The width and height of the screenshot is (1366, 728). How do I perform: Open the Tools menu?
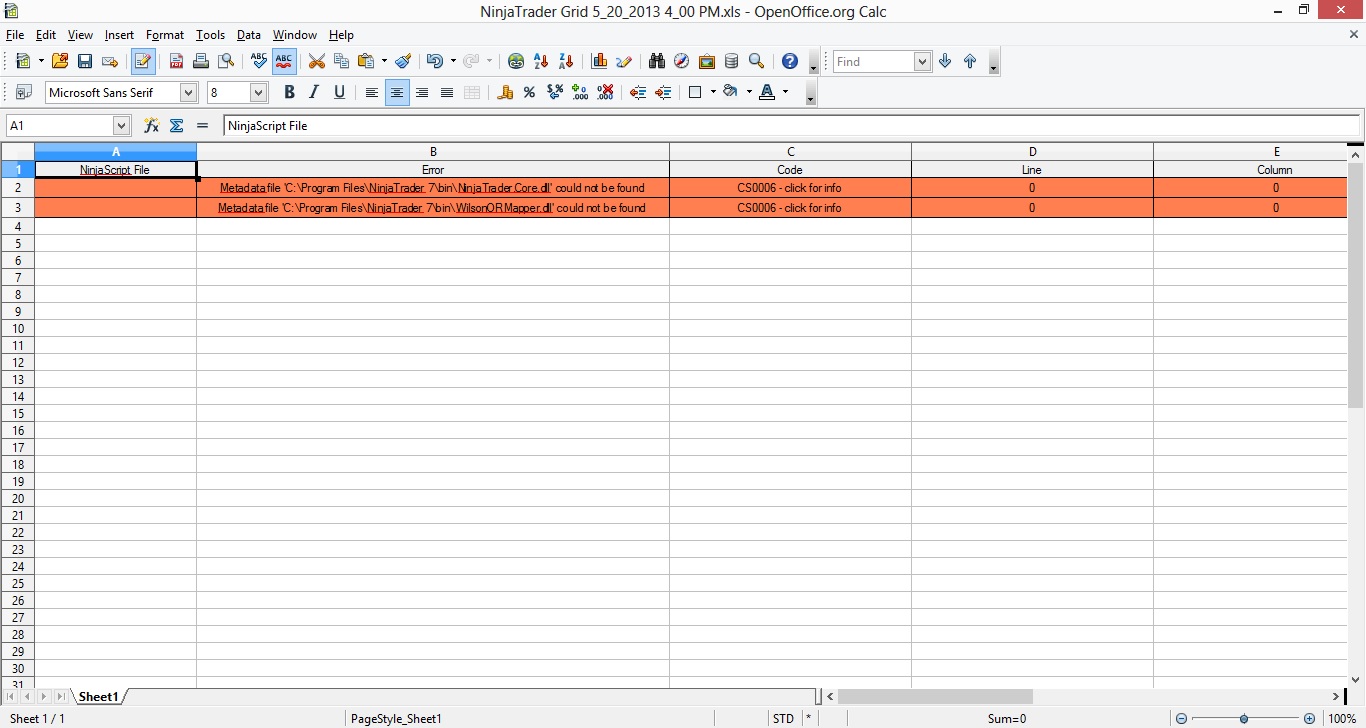pos(211,35)
